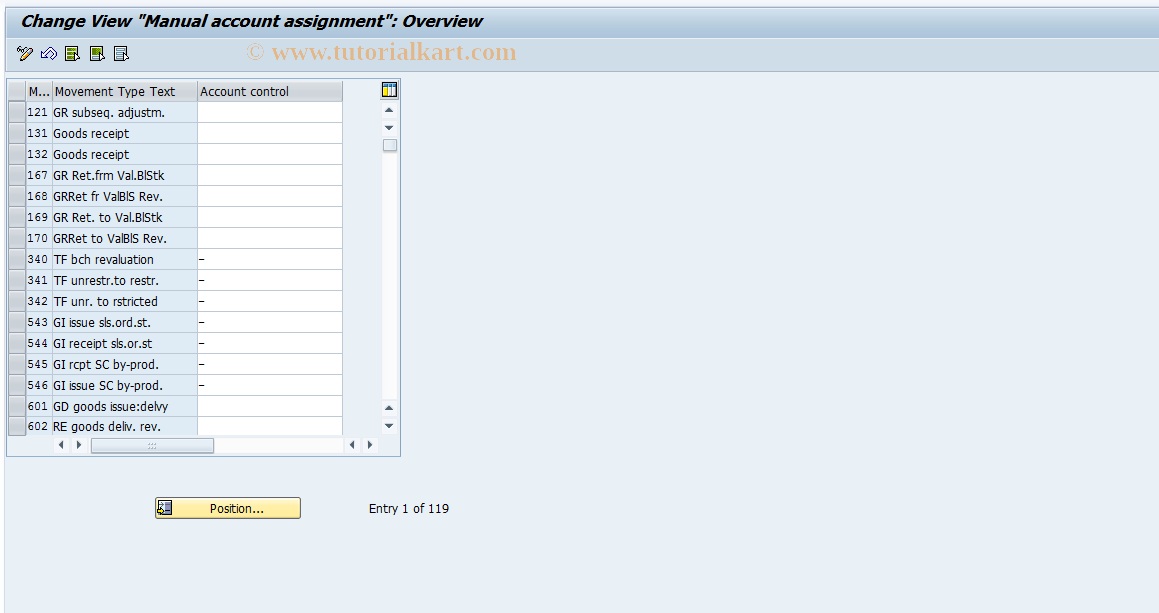Click Account control field for GR Ret.frm Val.BlStk
1159x613 pixels.
(270, 175)
